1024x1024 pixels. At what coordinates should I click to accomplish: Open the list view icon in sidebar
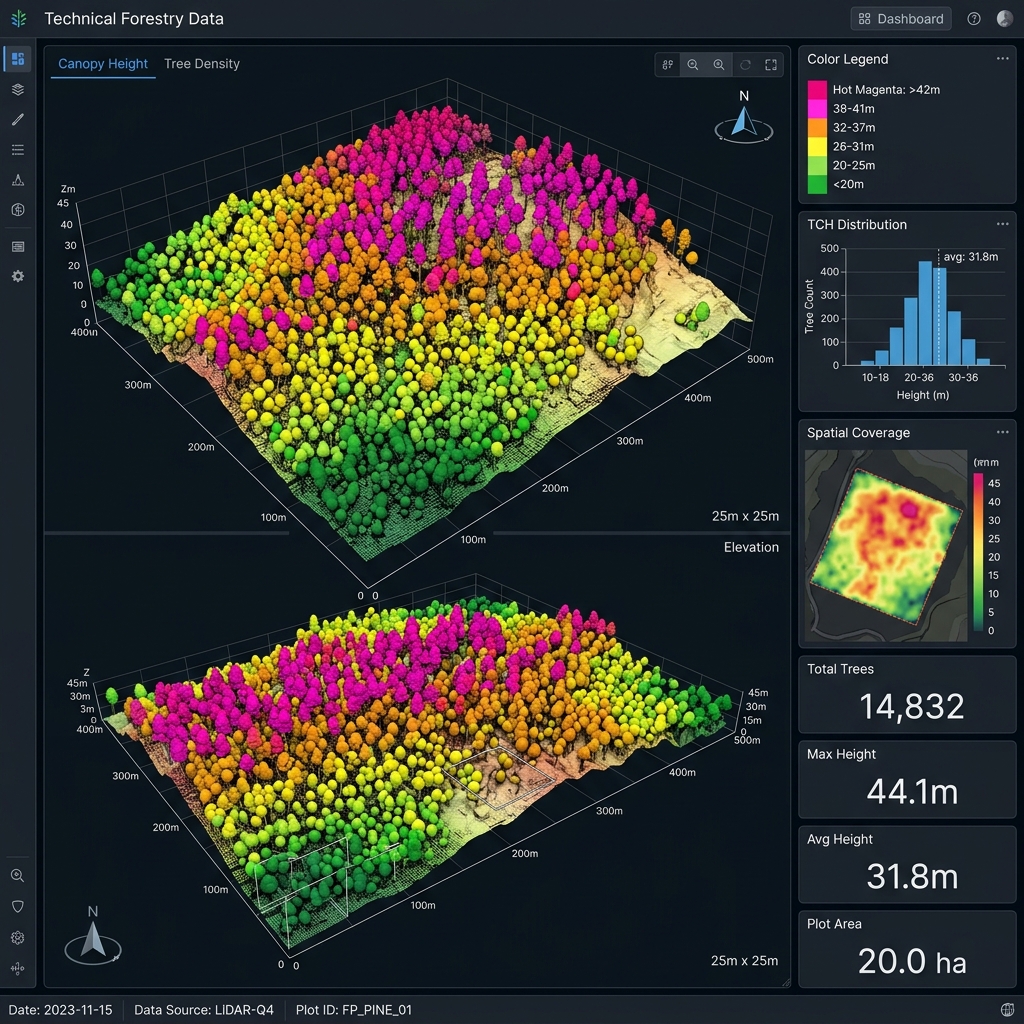click(18, 150)
